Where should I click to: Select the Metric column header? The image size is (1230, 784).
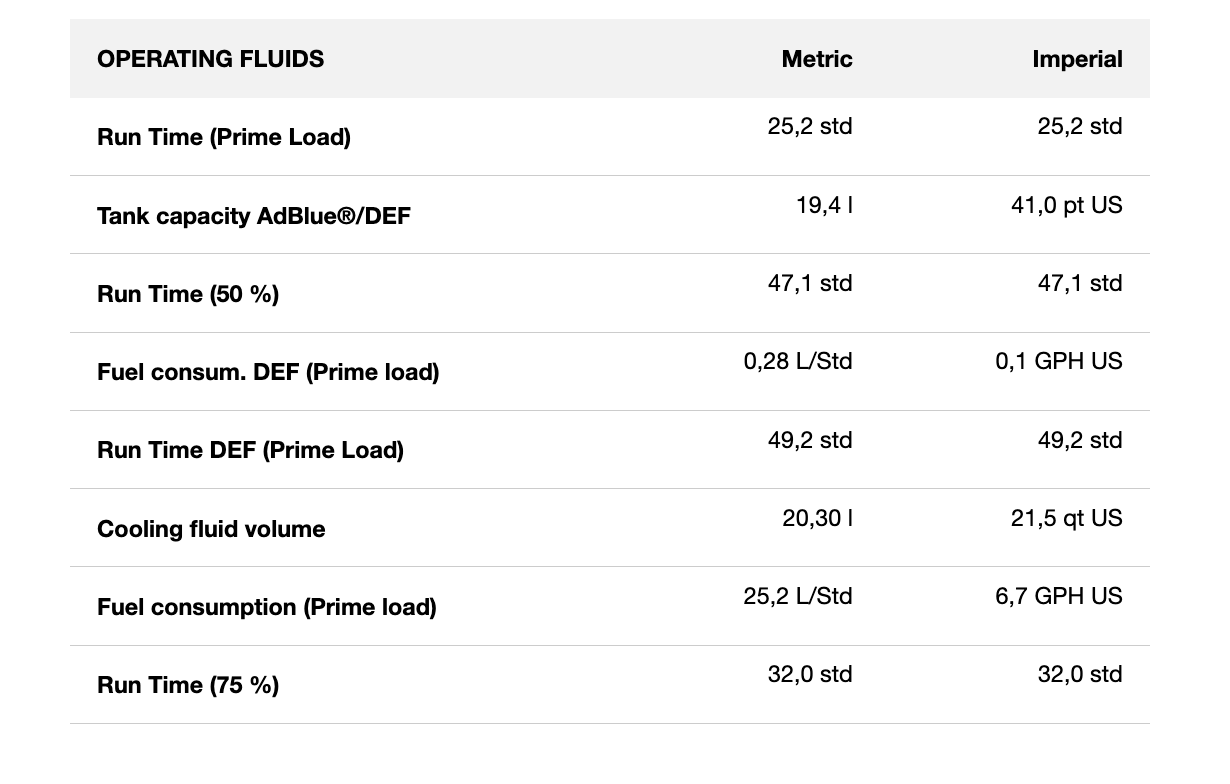(816, 59)
